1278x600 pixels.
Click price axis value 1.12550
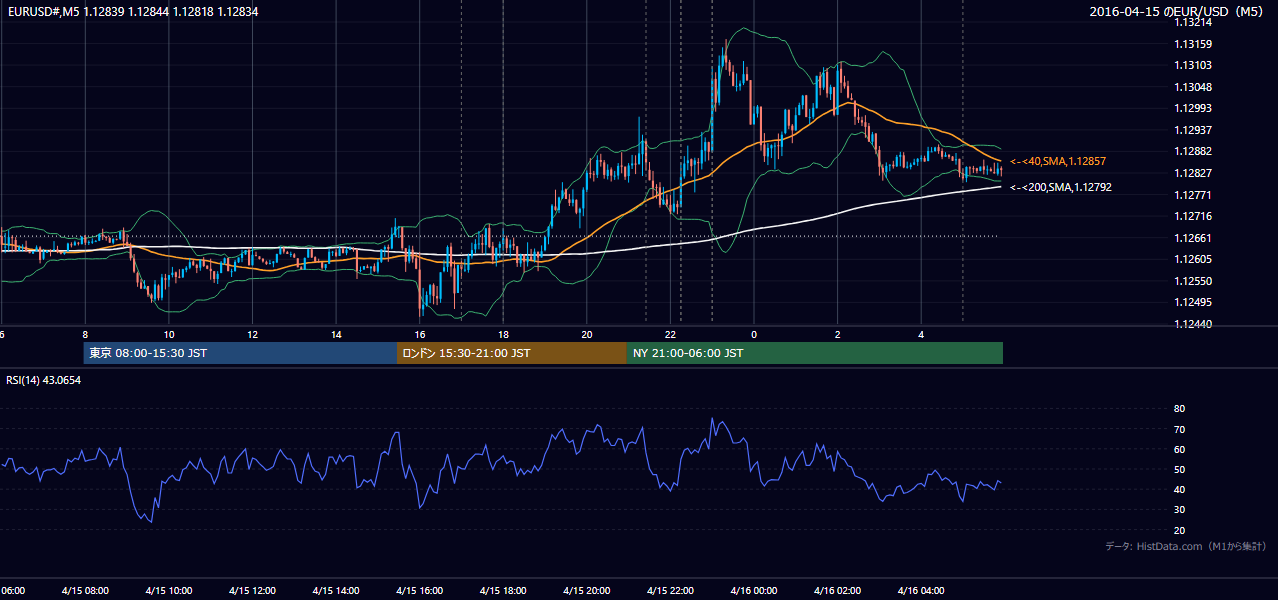[1192, 281]
